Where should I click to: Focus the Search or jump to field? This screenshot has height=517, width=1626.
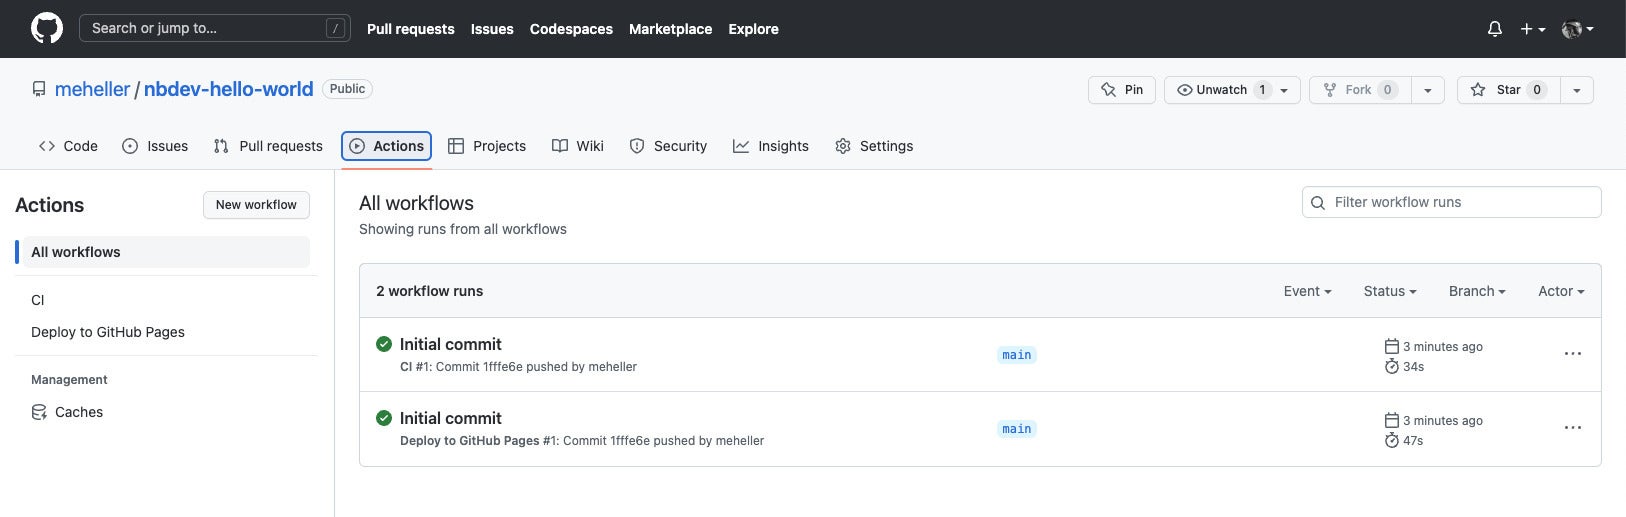coord(215,28)
